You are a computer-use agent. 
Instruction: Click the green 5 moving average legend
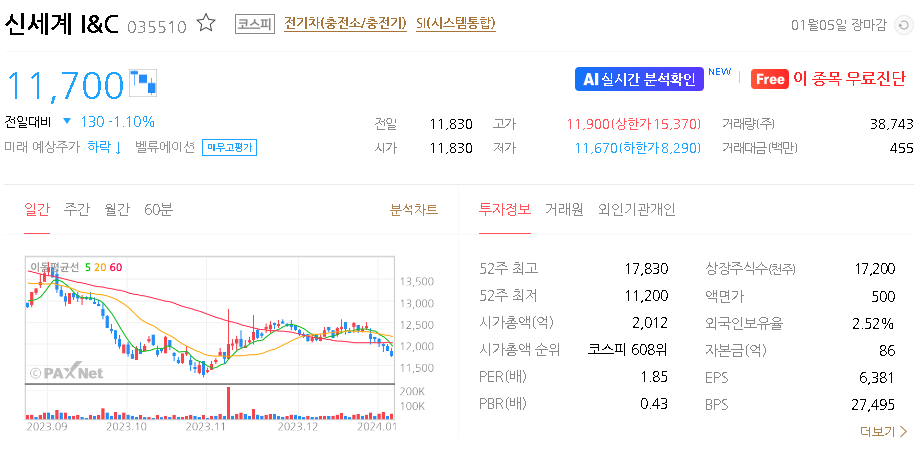[x=87, y=268]
